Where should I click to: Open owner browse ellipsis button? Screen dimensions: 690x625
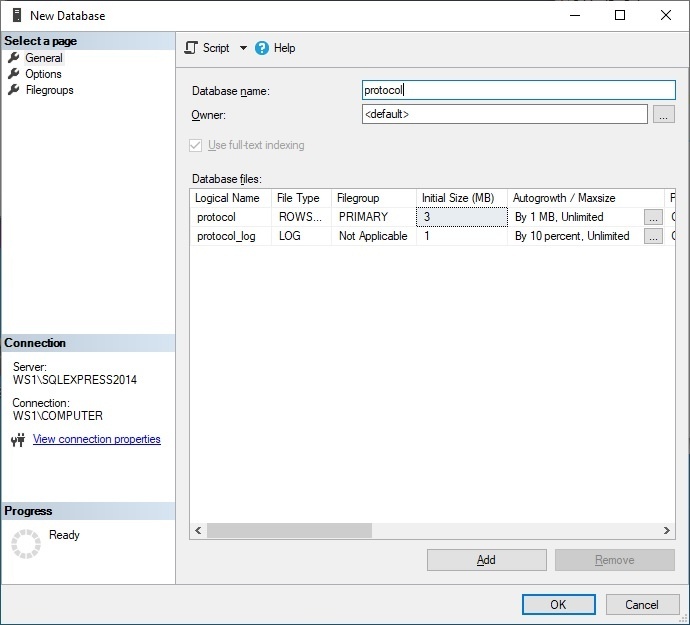click(664, 114)
